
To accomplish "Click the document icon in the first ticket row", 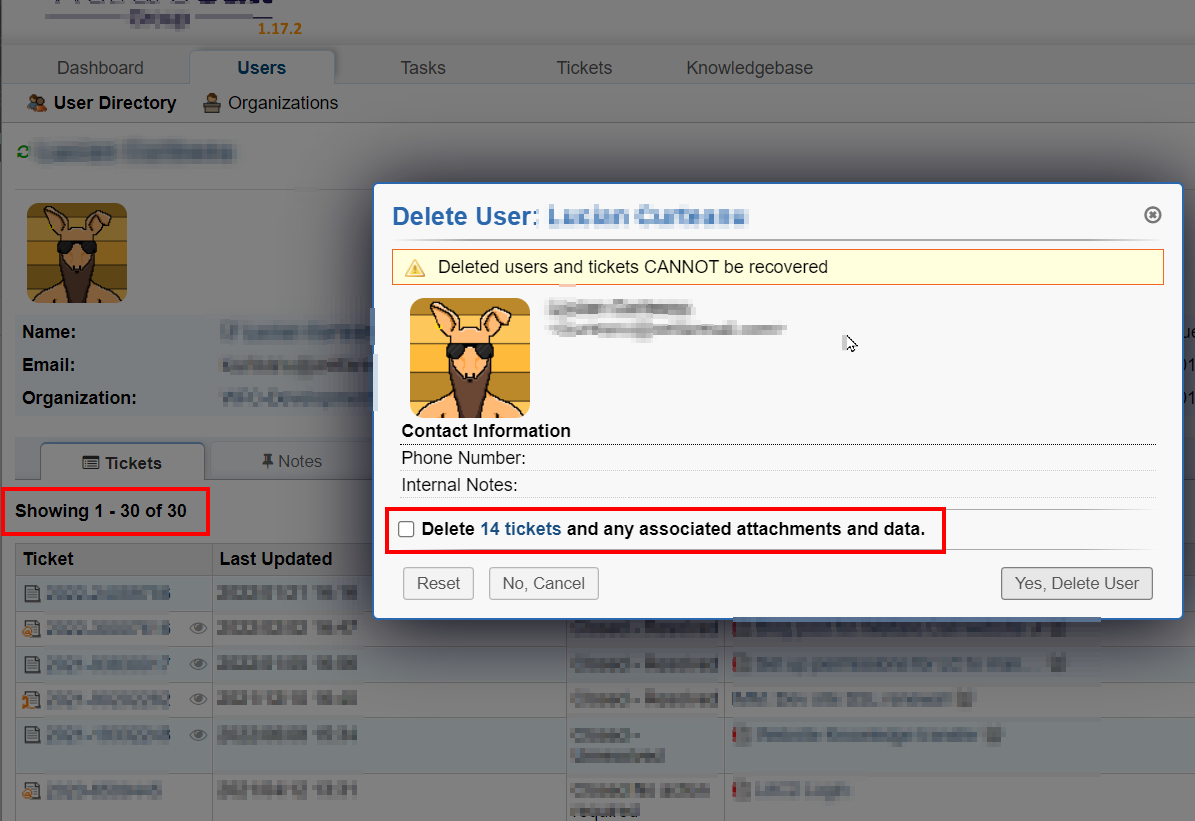I will 32,594.
